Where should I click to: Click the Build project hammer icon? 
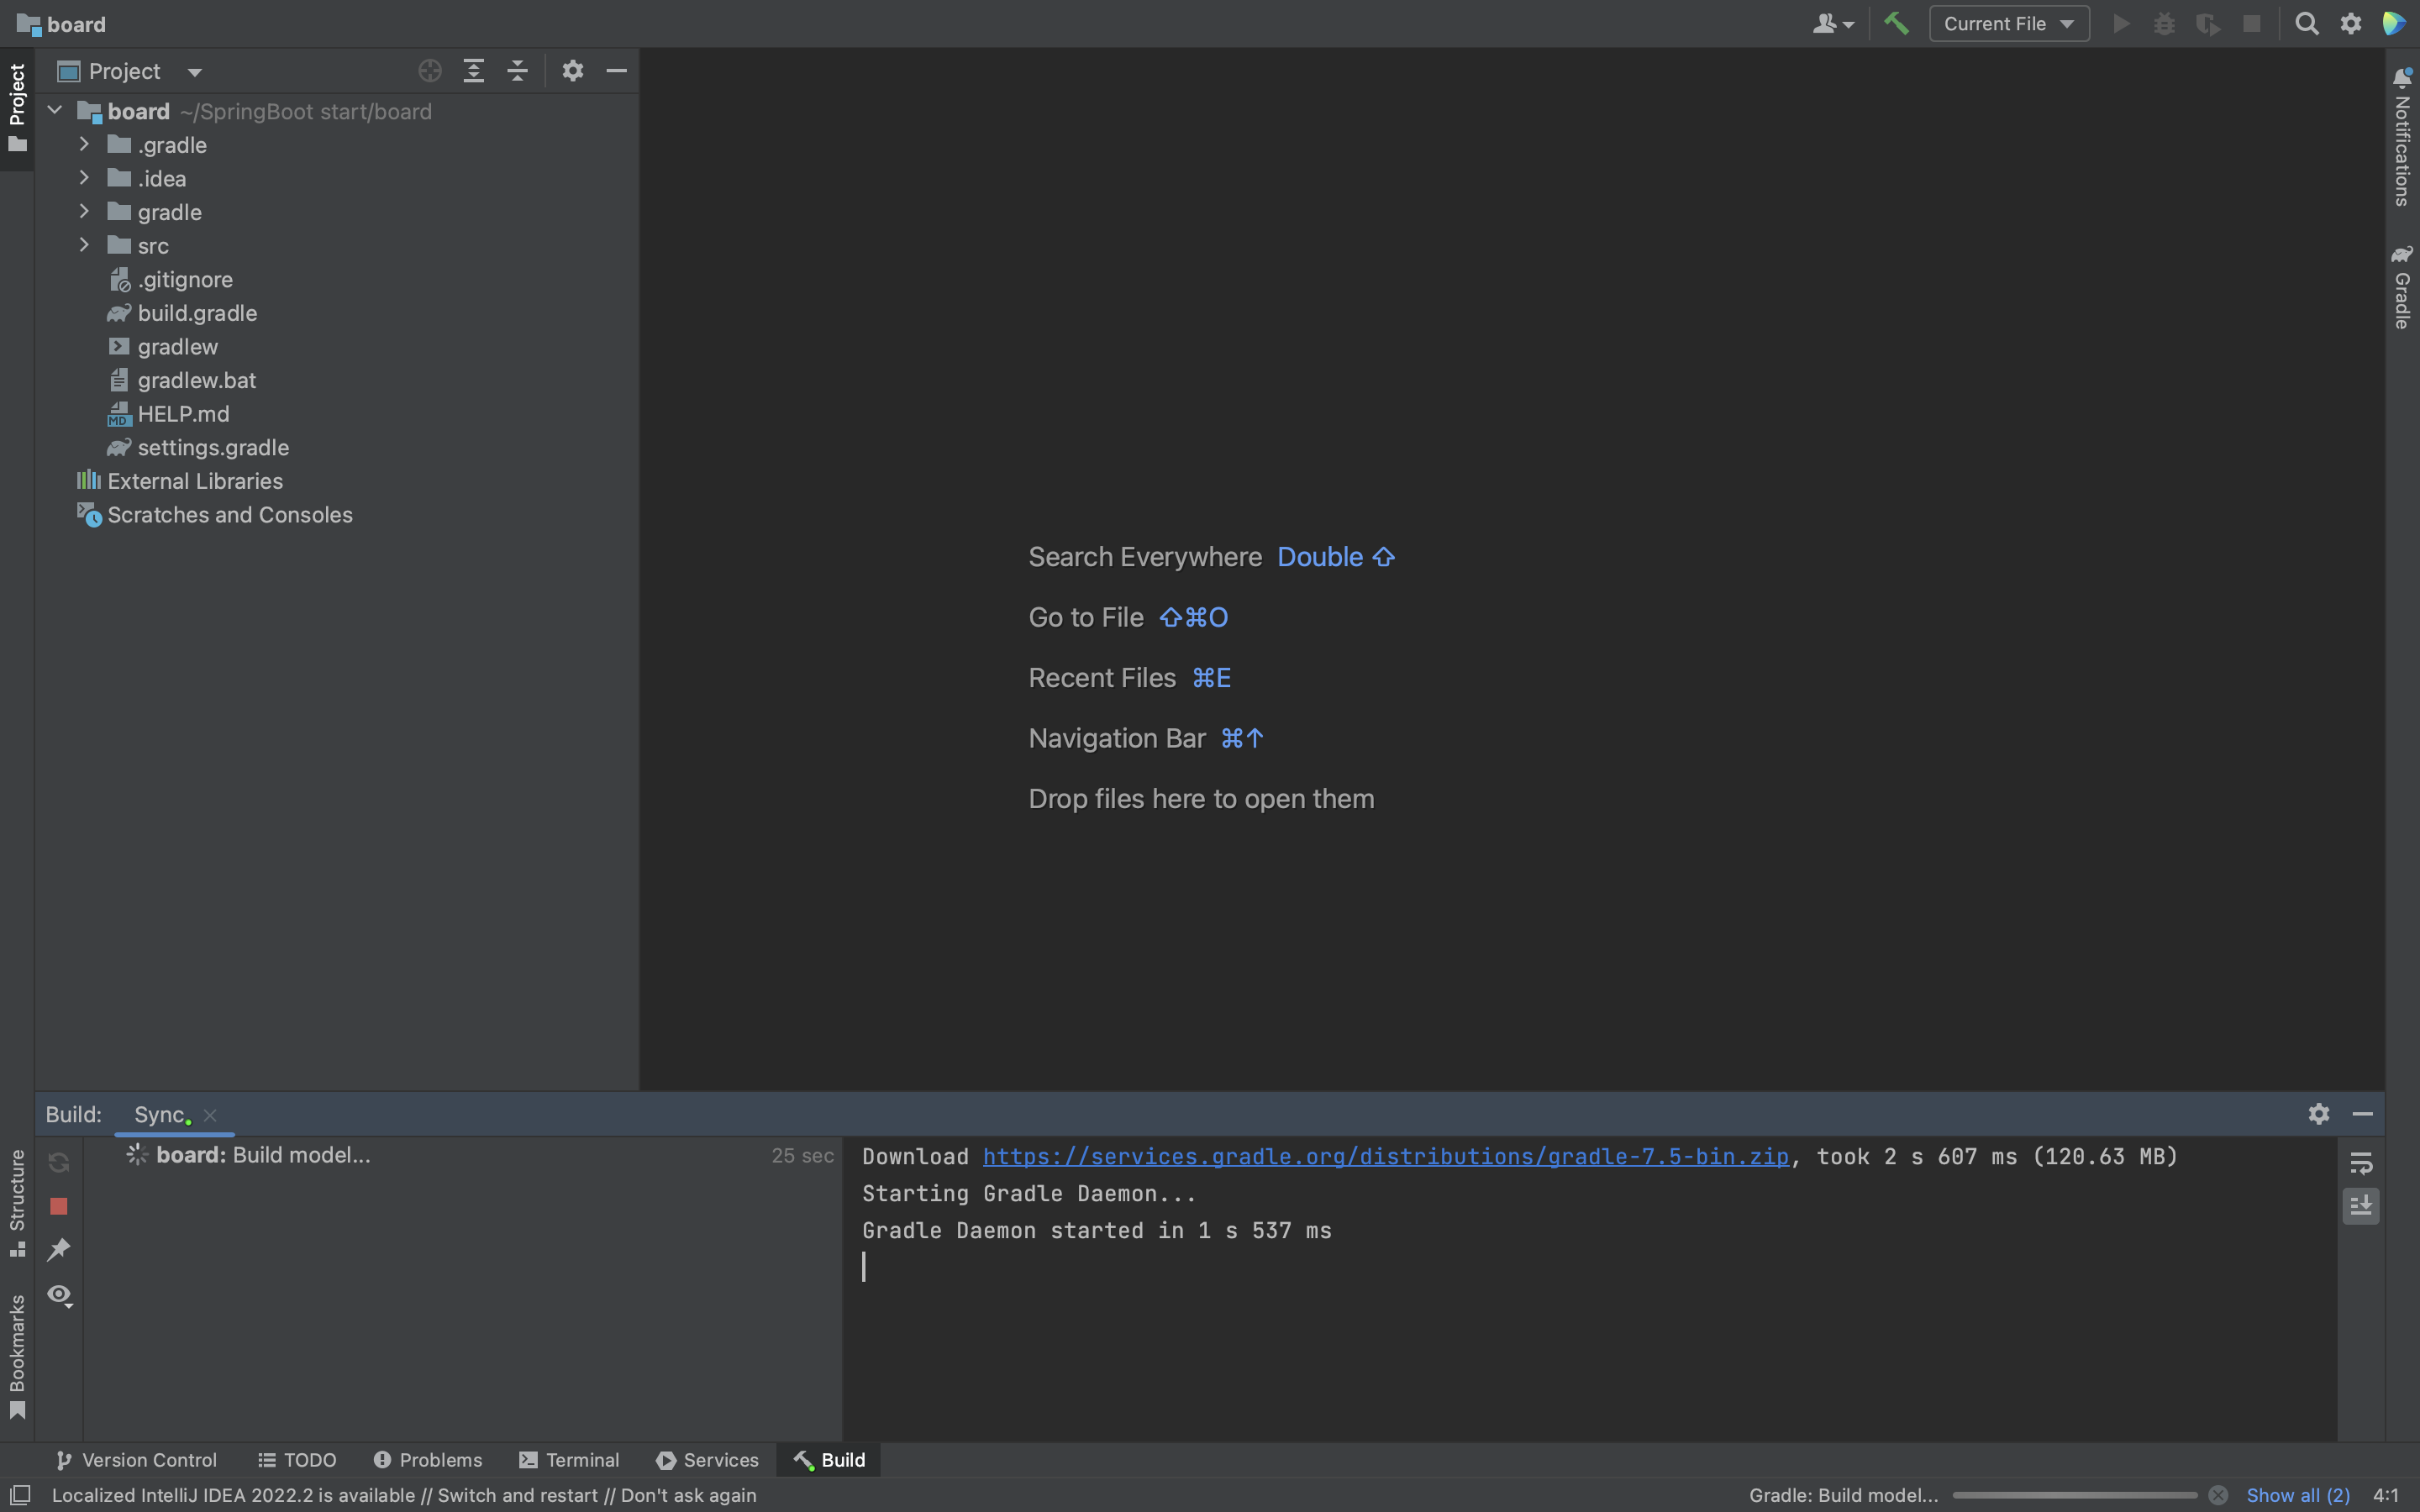(1896, 23)
